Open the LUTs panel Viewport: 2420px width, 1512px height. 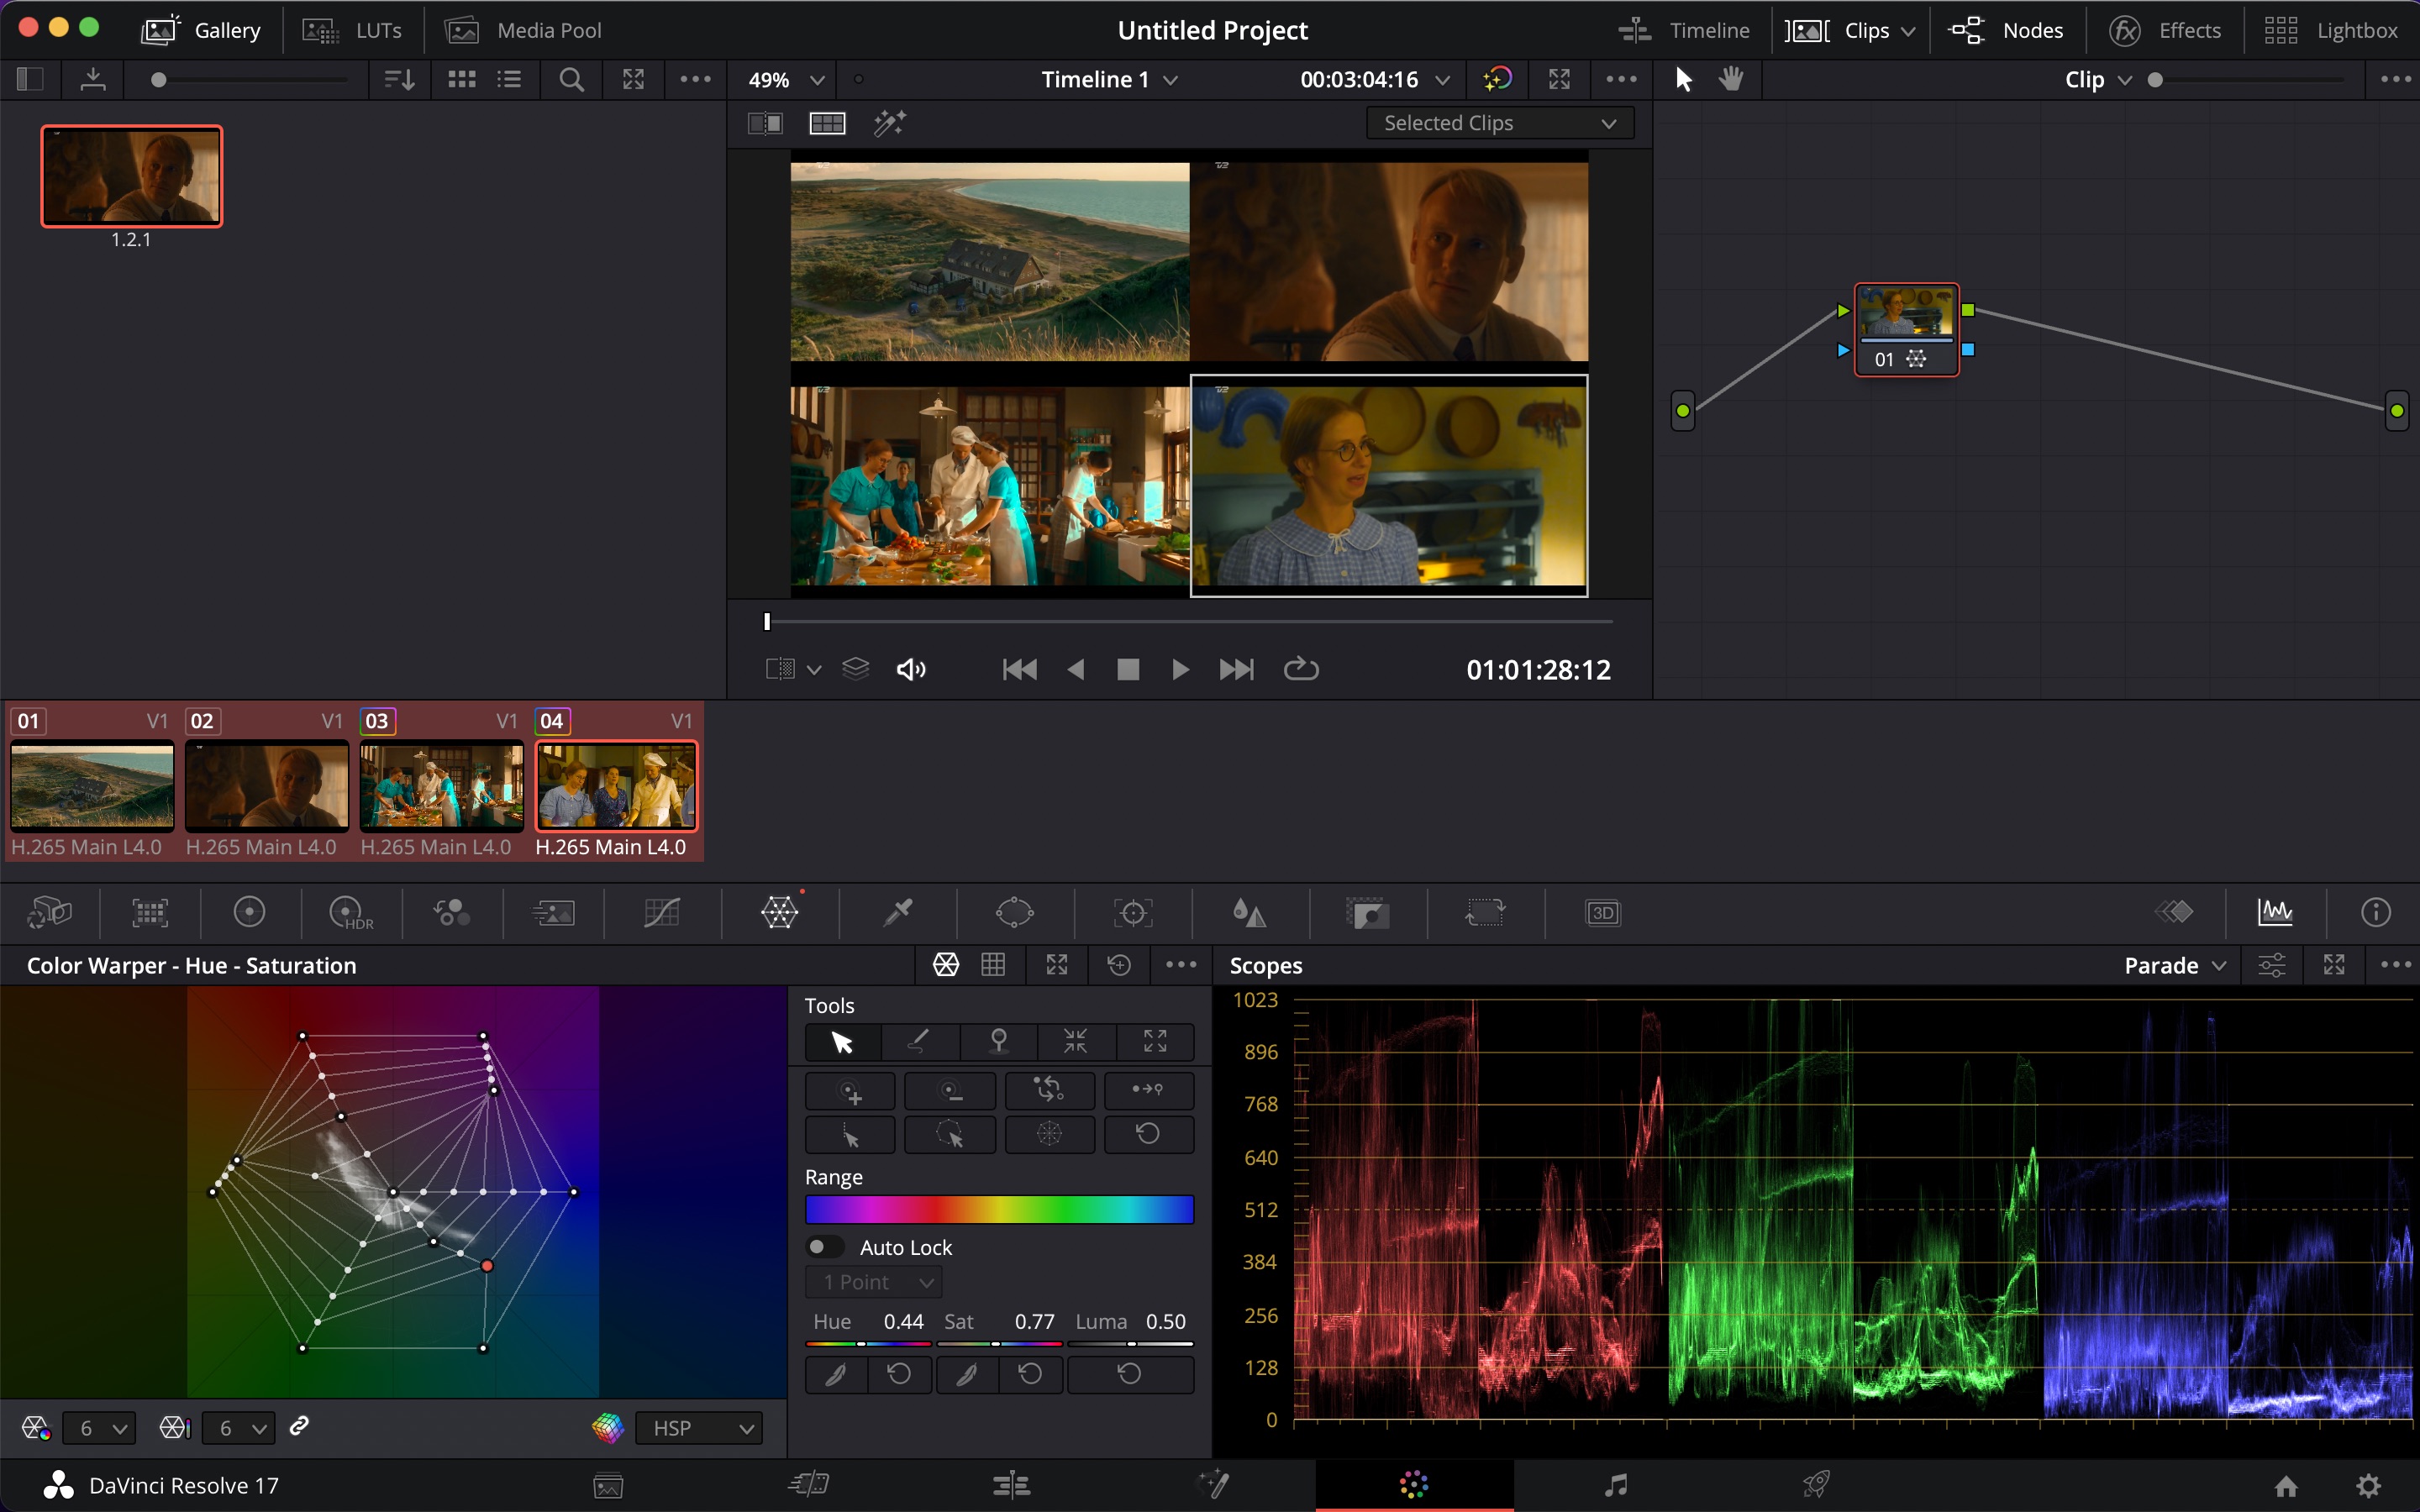tap(352, 30)
